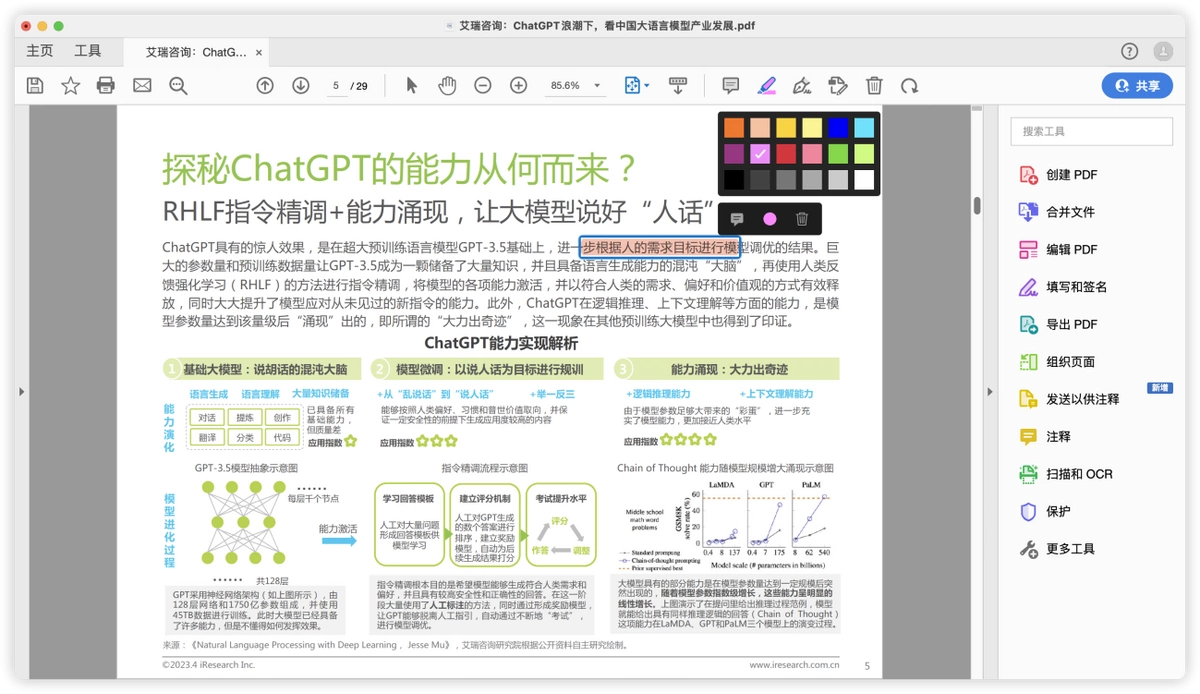
Task: Click the www.iresearch.com.cn footer link
Action: 794,664
